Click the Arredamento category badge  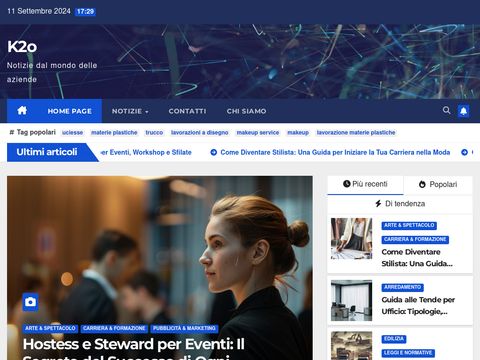402,287
